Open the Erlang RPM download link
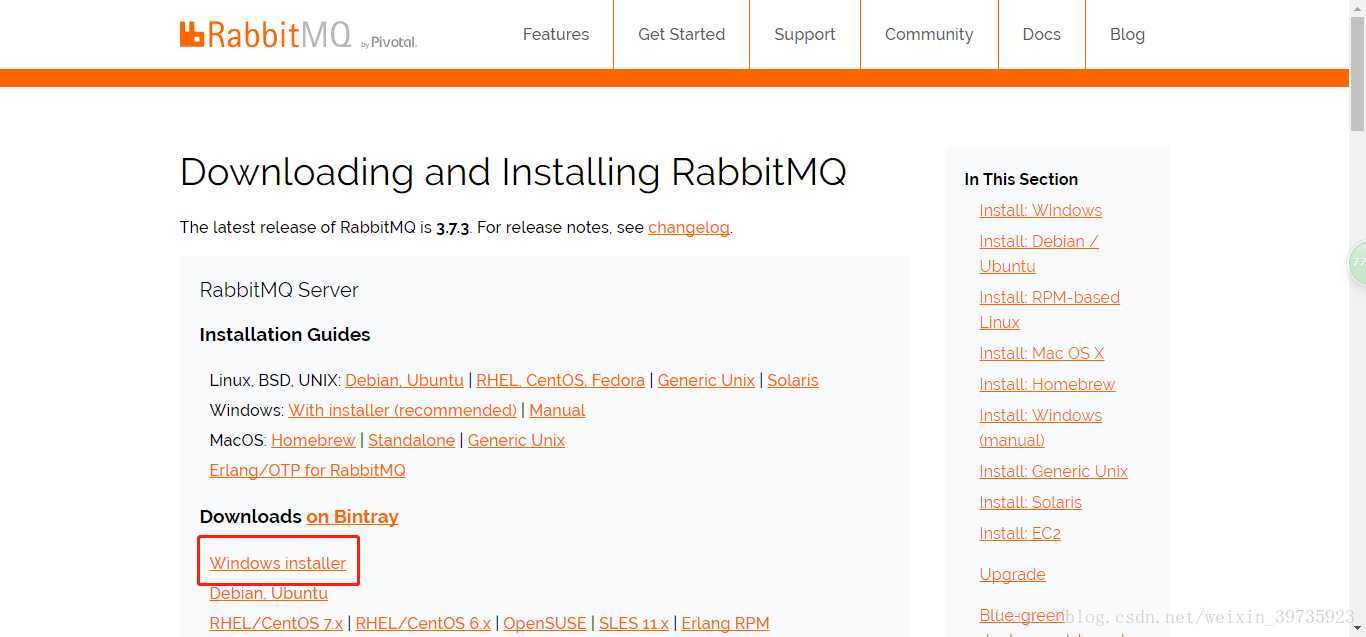The width and height of the screenshot is (1366, 637). 725,623
